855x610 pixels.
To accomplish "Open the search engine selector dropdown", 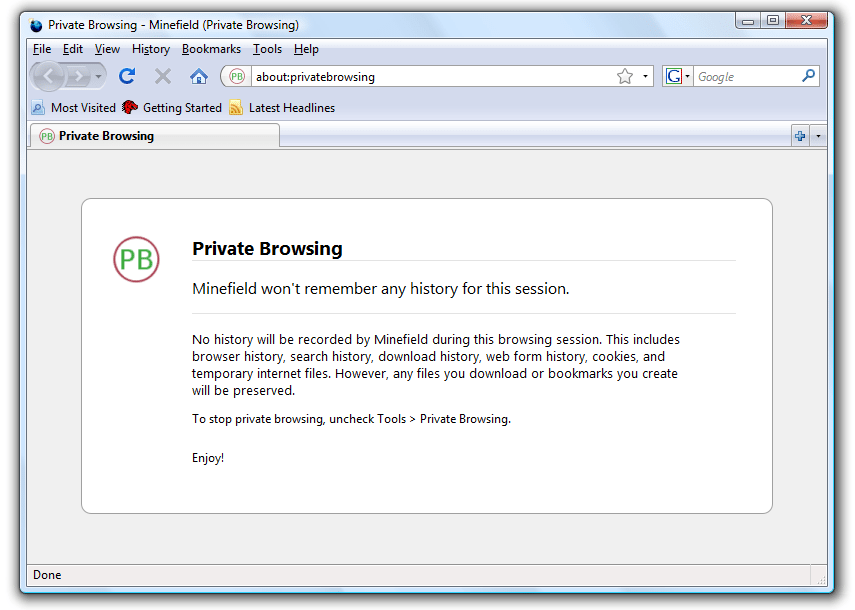I will 687,76.
